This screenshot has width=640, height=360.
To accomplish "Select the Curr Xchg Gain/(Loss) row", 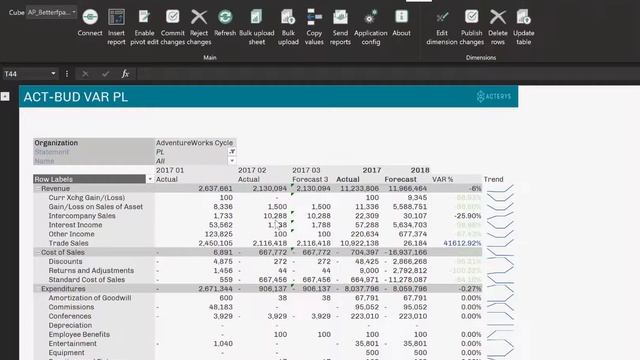I will (87, 198).
